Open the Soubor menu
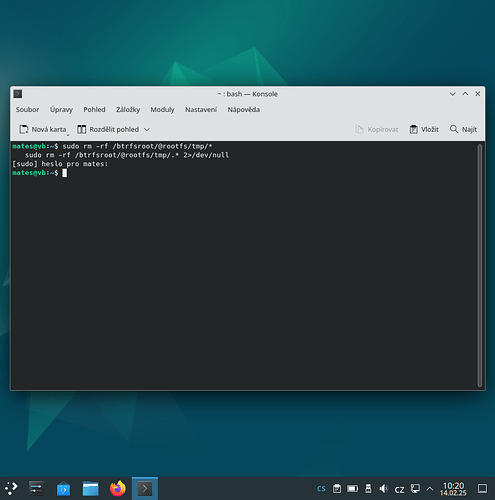The image size is (495, 500). 27,110
